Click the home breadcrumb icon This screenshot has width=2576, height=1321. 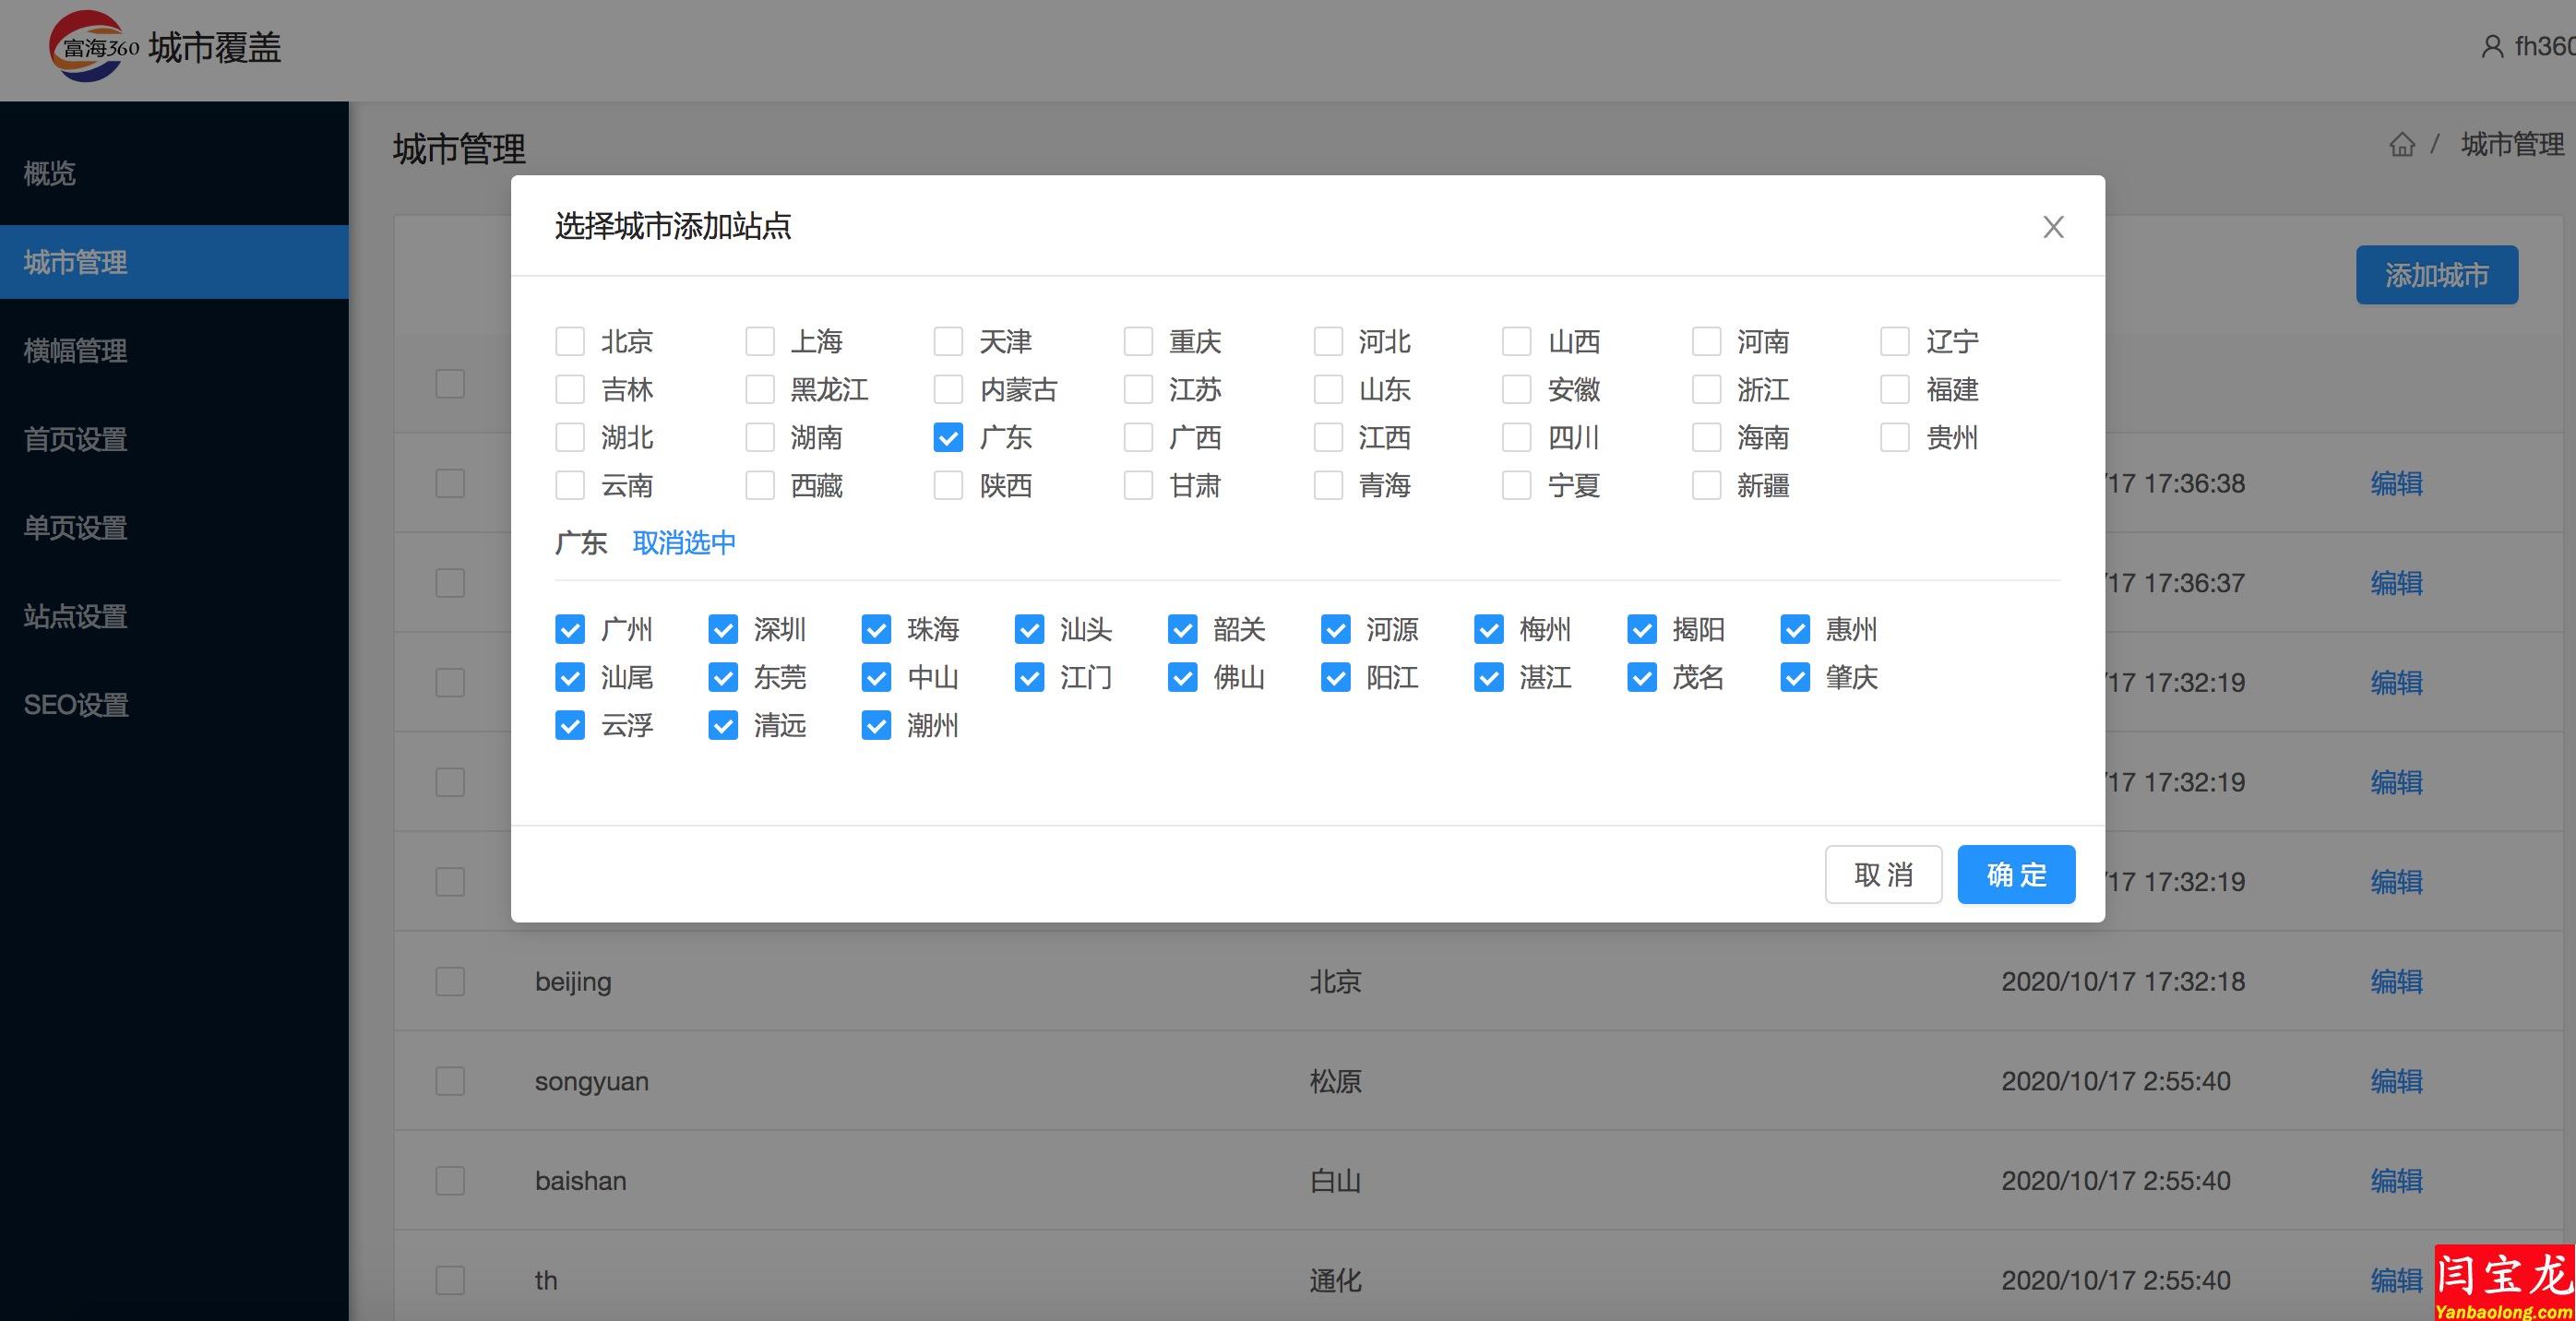point(2401,145)
